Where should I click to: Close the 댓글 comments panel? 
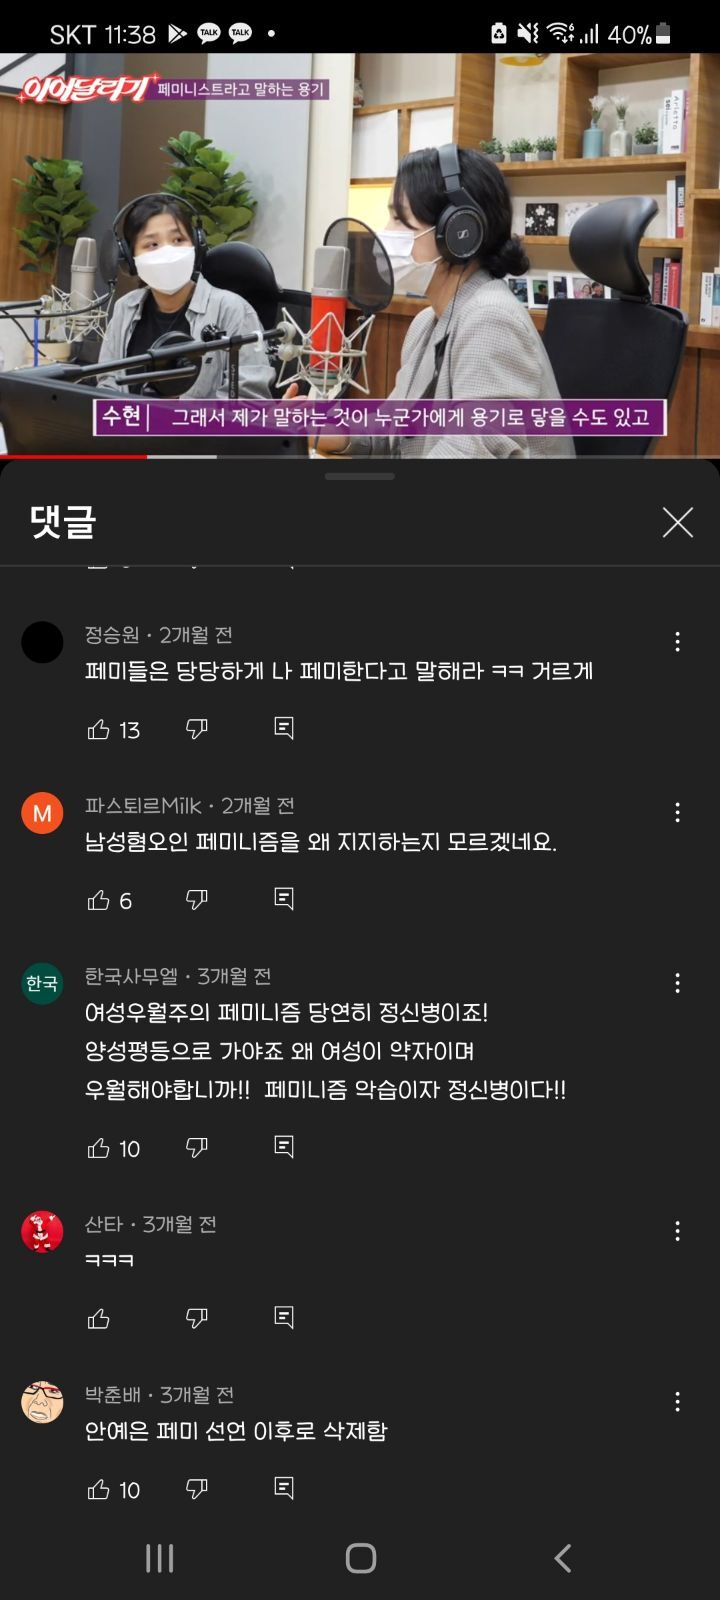click(678, 522)
